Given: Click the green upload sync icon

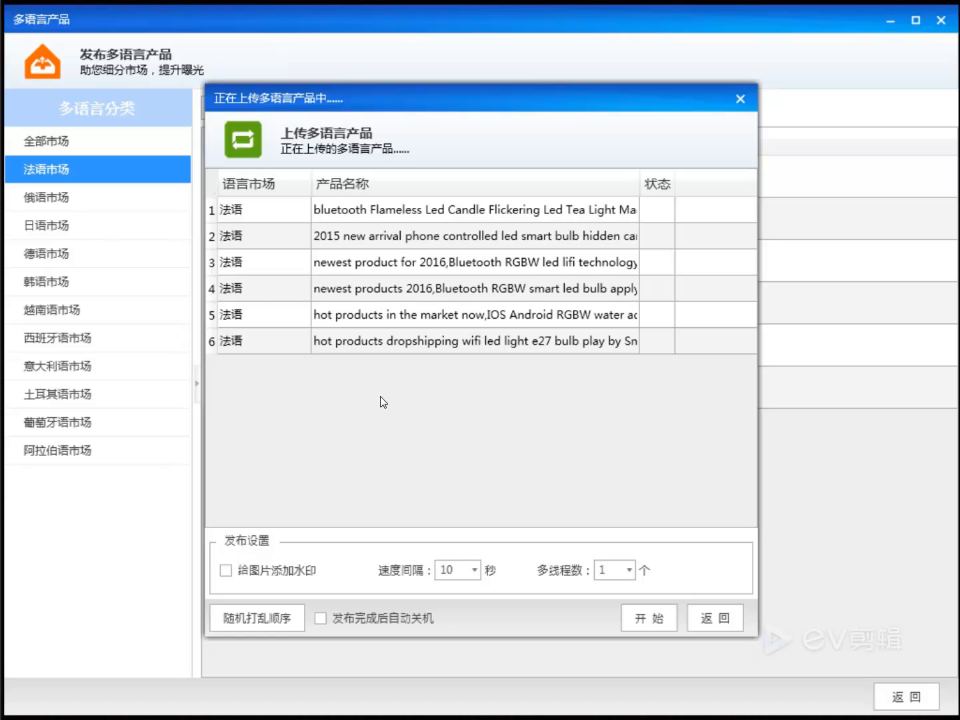Looking at the screenshot, I should (242, 140).
